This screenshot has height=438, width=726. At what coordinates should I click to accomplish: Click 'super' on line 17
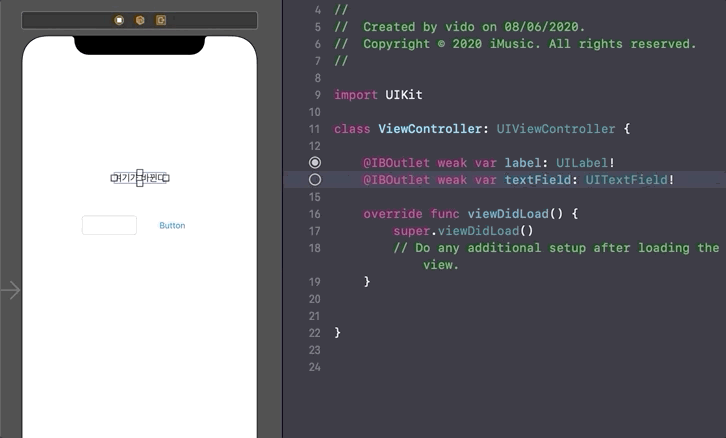click(412, 231)
